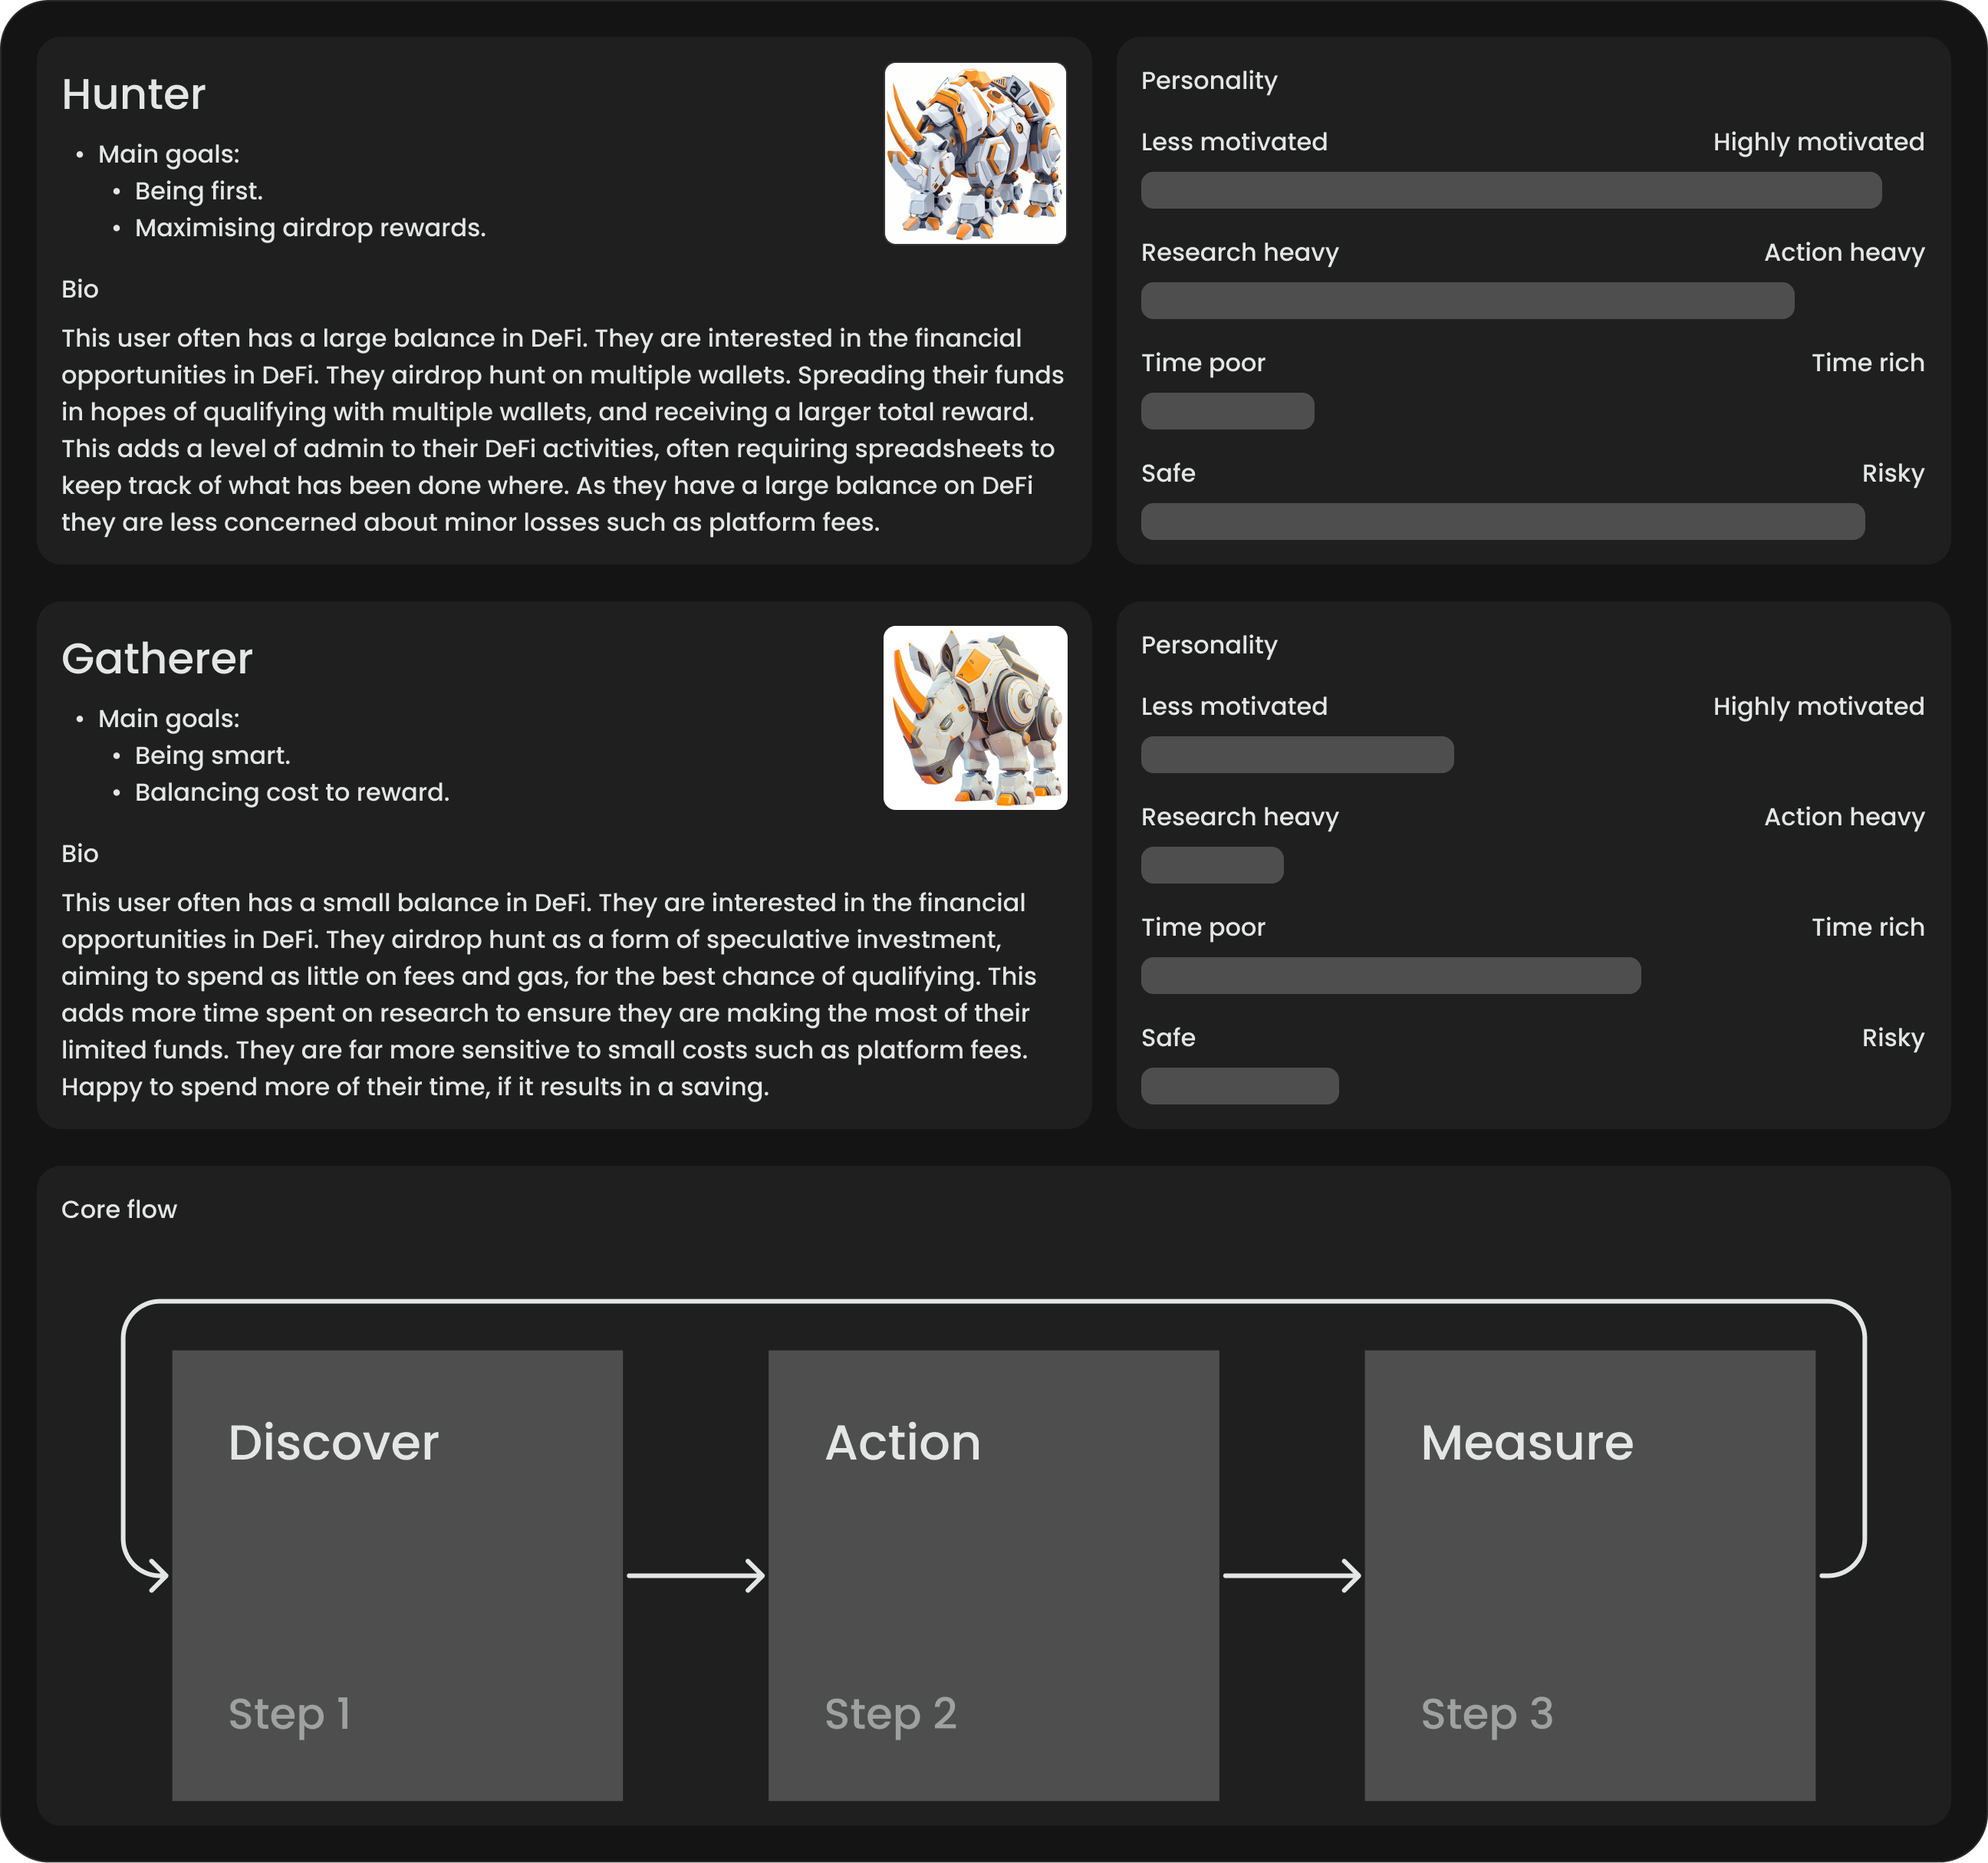Select the Measure Step 3 box
The image size is (1988, 1863).
point(1589,1575)
